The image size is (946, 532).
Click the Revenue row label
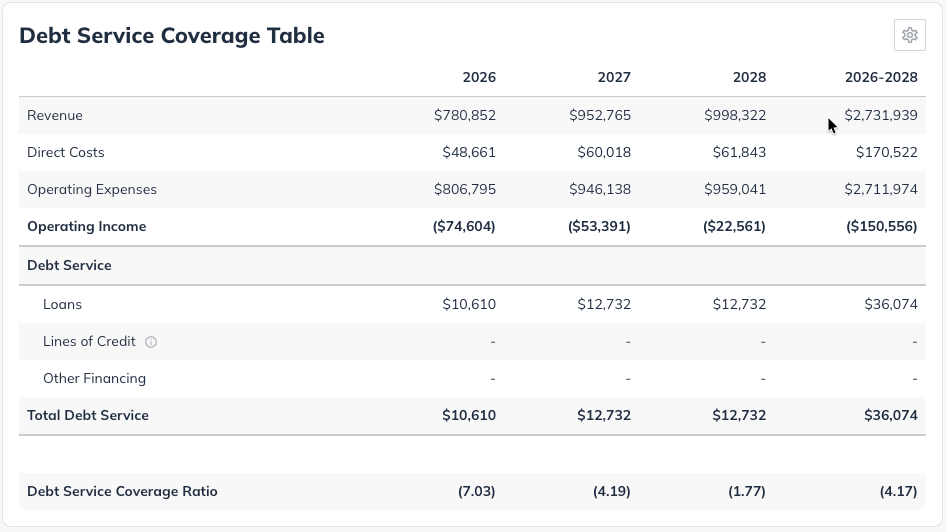[55, 115]
